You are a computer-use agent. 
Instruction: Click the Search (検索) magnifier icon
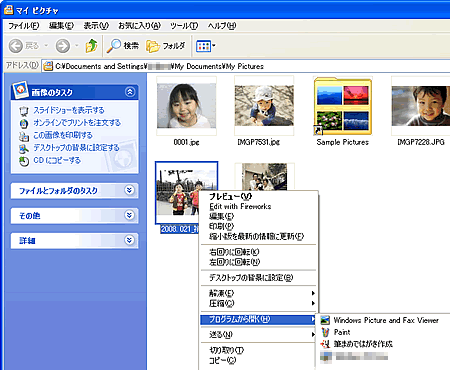[x=114, y=46]
